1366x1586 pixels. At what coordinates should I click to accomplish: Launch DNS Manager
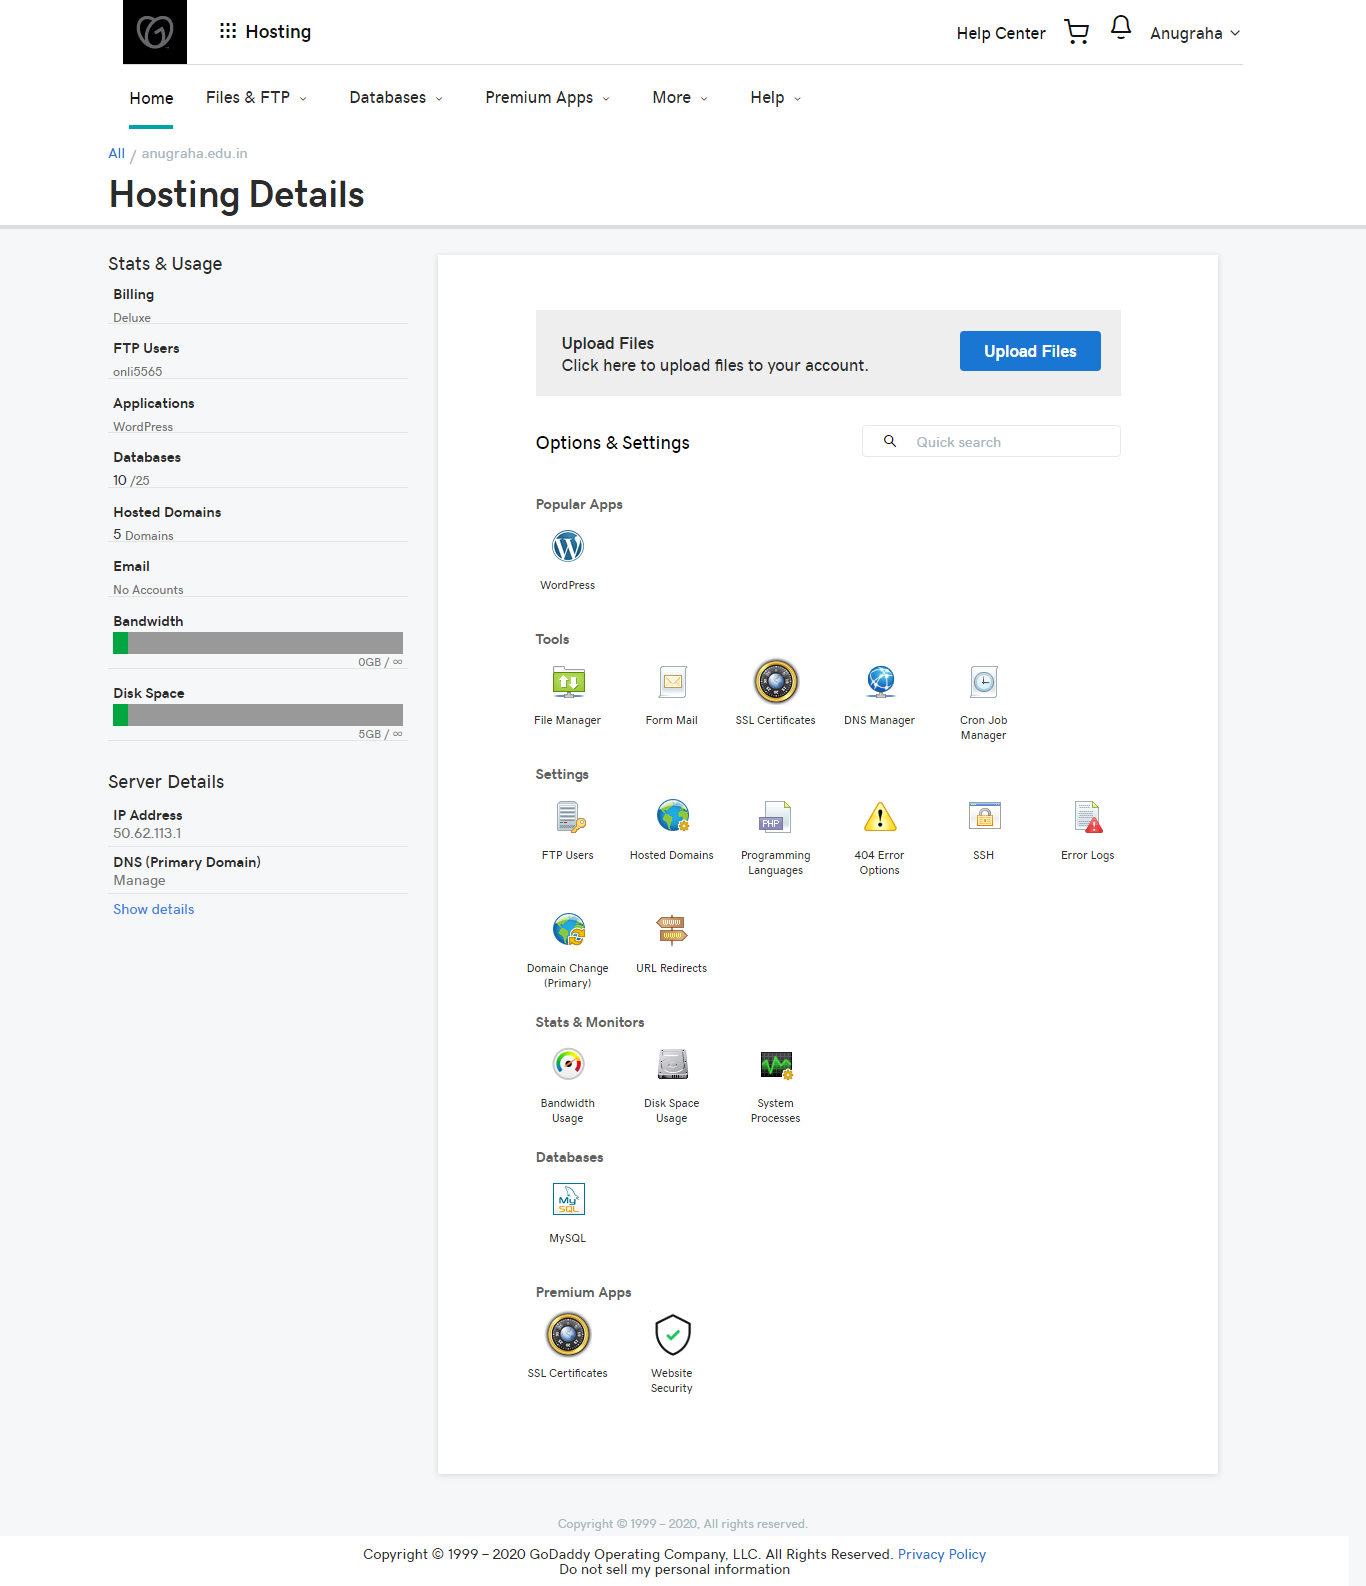[x=880, y=682]
